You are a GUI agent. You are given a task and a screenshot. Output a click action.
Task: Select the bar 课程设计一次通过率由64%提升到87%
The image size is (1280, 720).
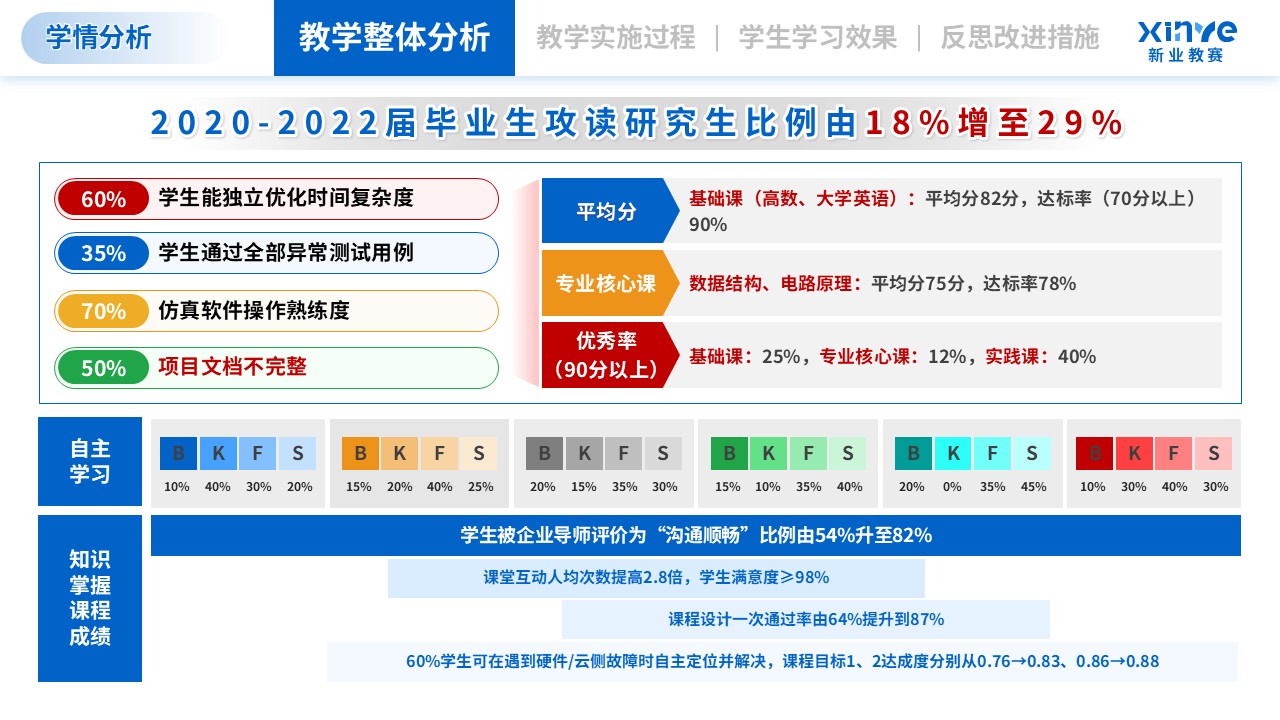coord(806,619)
